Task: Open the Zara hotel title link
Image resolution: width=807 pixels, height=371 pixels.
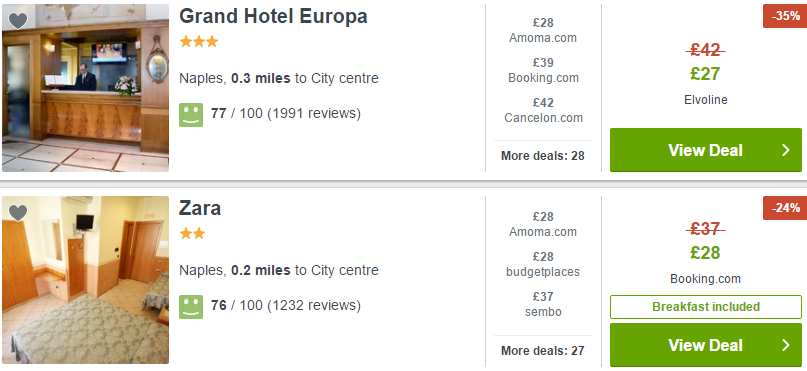Action: coord(200,208)
